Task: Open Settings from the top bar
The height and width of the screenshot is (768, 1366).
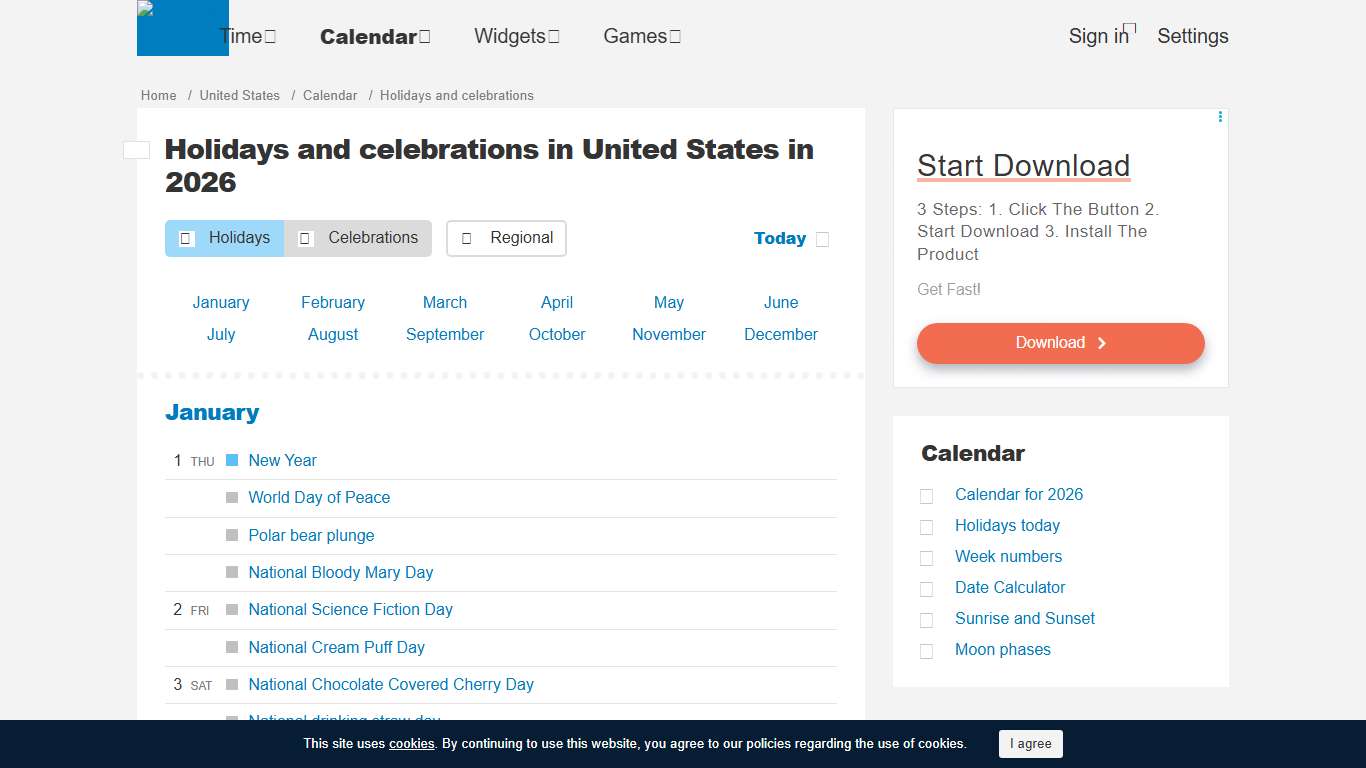Action: tap(1193, 36)
